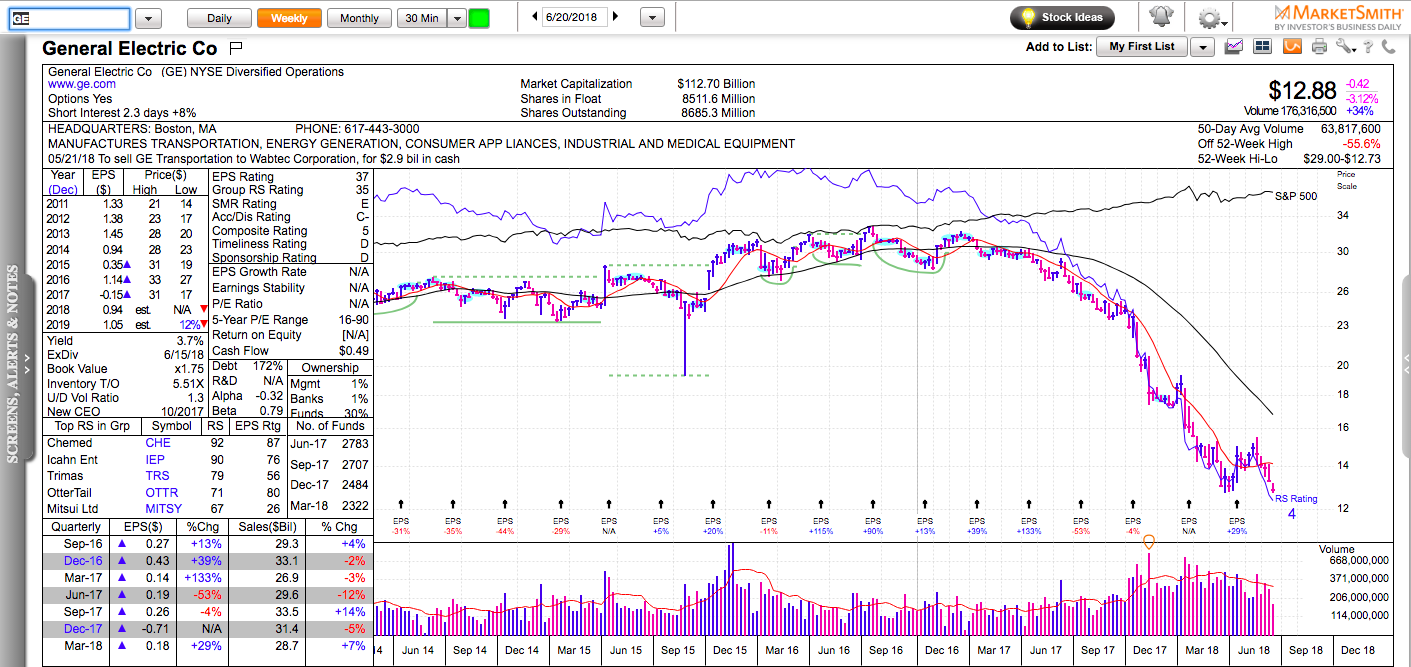Go to next date with right arrow

615,17
